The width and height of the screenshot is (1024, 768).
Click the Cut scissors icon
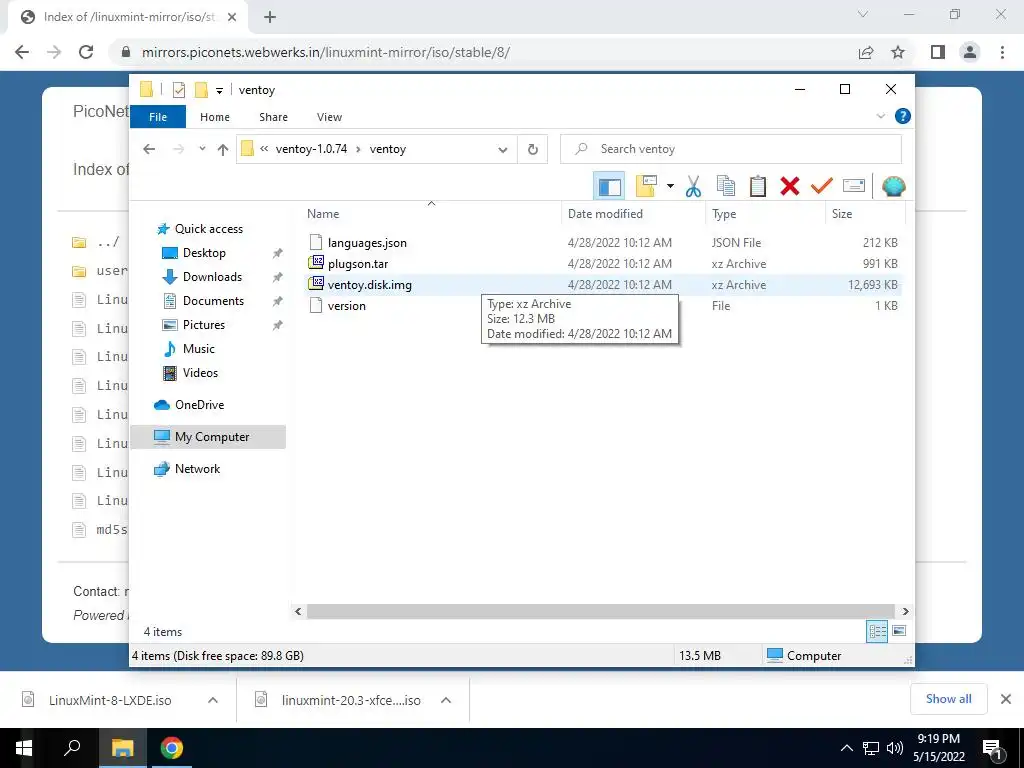click(693, 186)
